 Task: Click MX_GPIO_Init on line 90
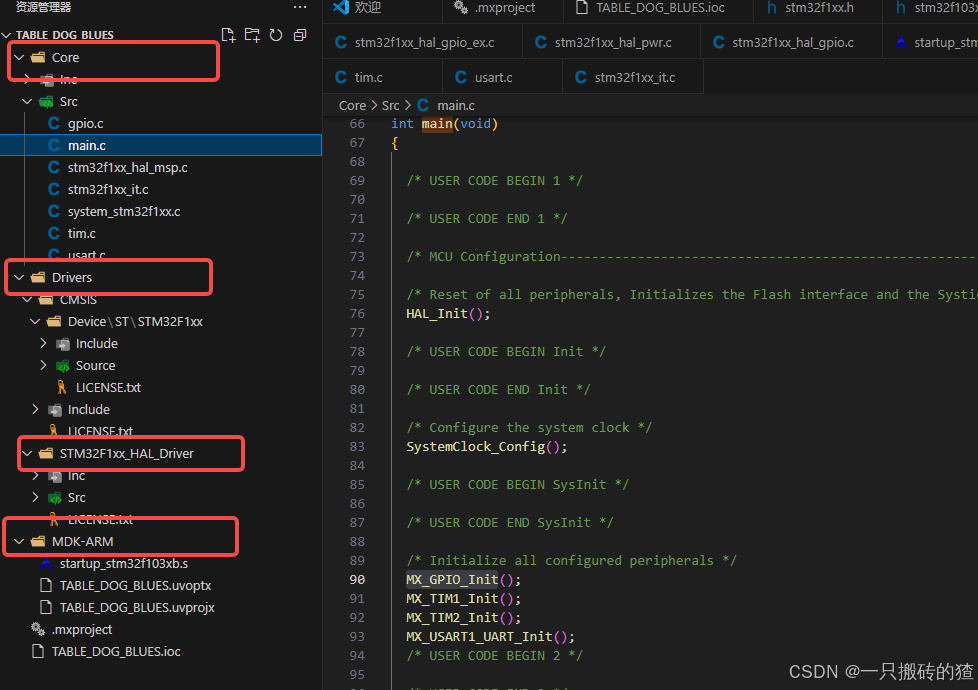pyautogui.click(x=452, y=580)
